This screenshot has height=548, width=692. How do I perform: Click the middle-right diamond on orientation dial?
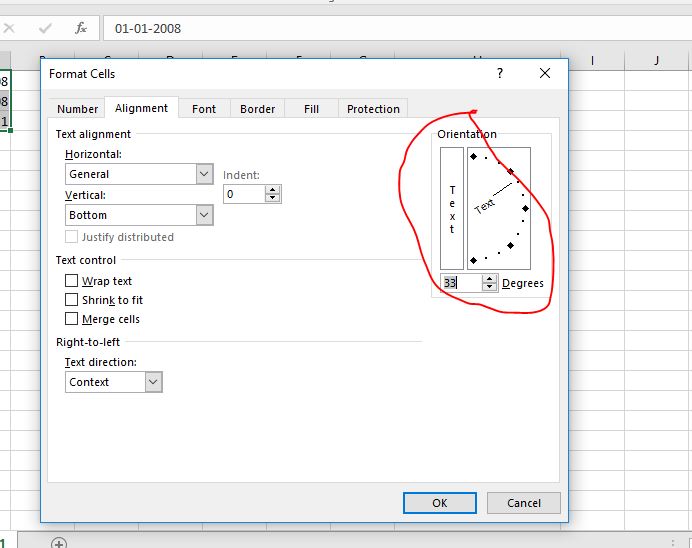click(x=525, y=208)
